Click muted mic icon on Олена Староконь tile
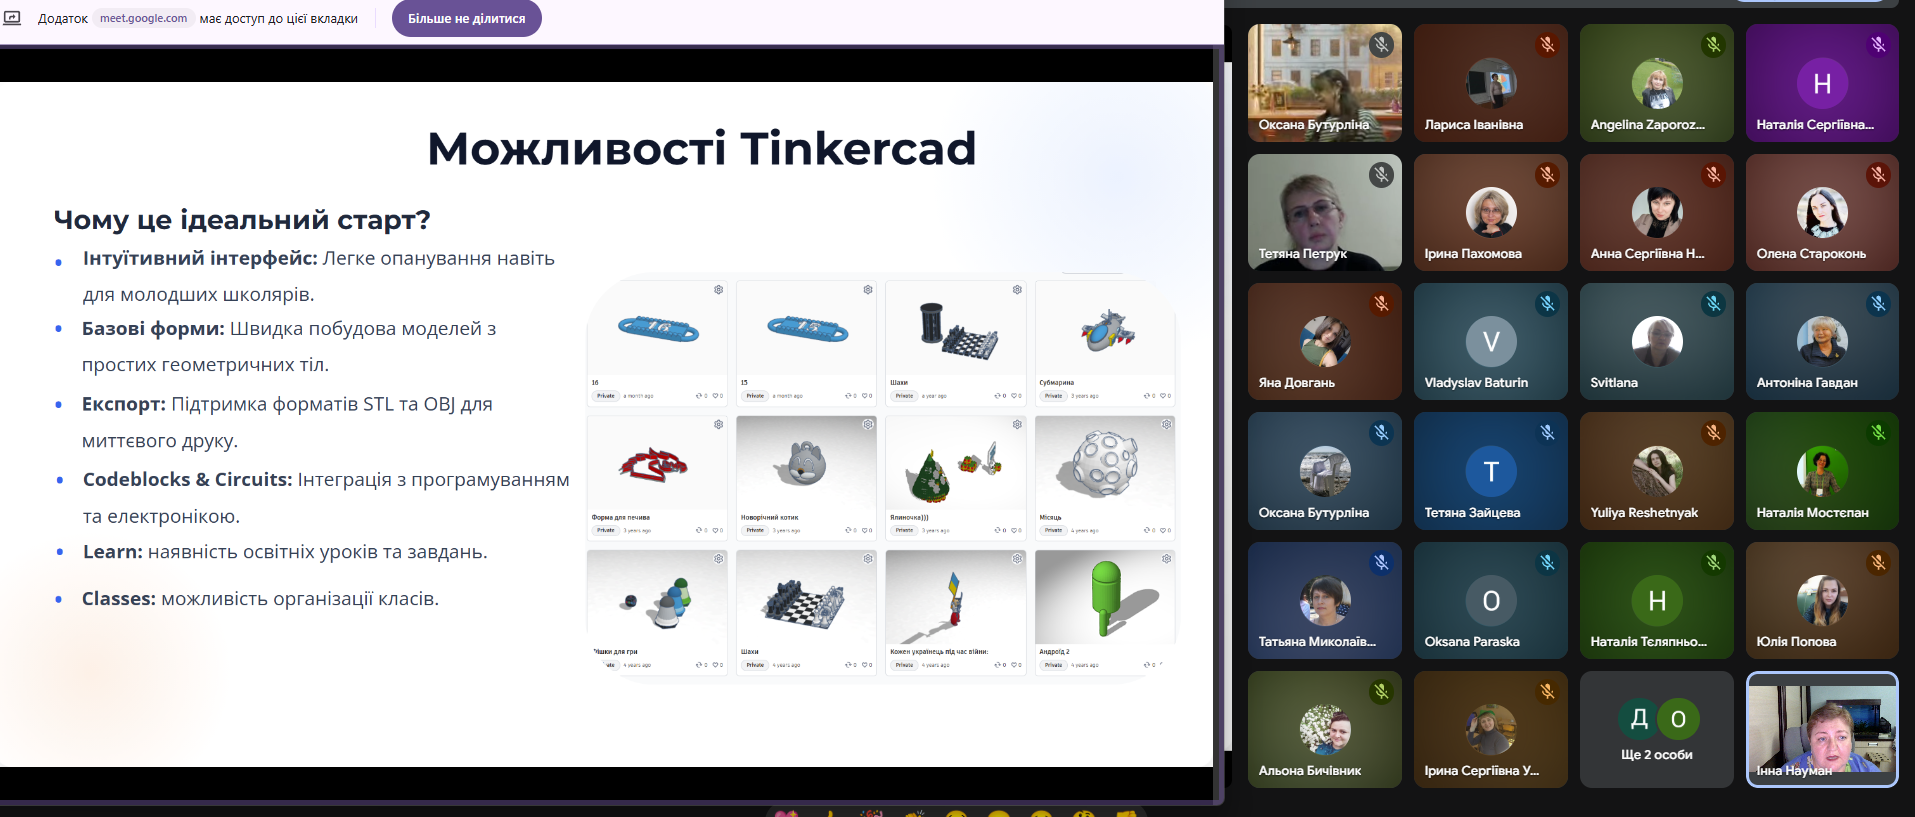This screenshot has width=1915, height=817. [x=1878, y=175]
